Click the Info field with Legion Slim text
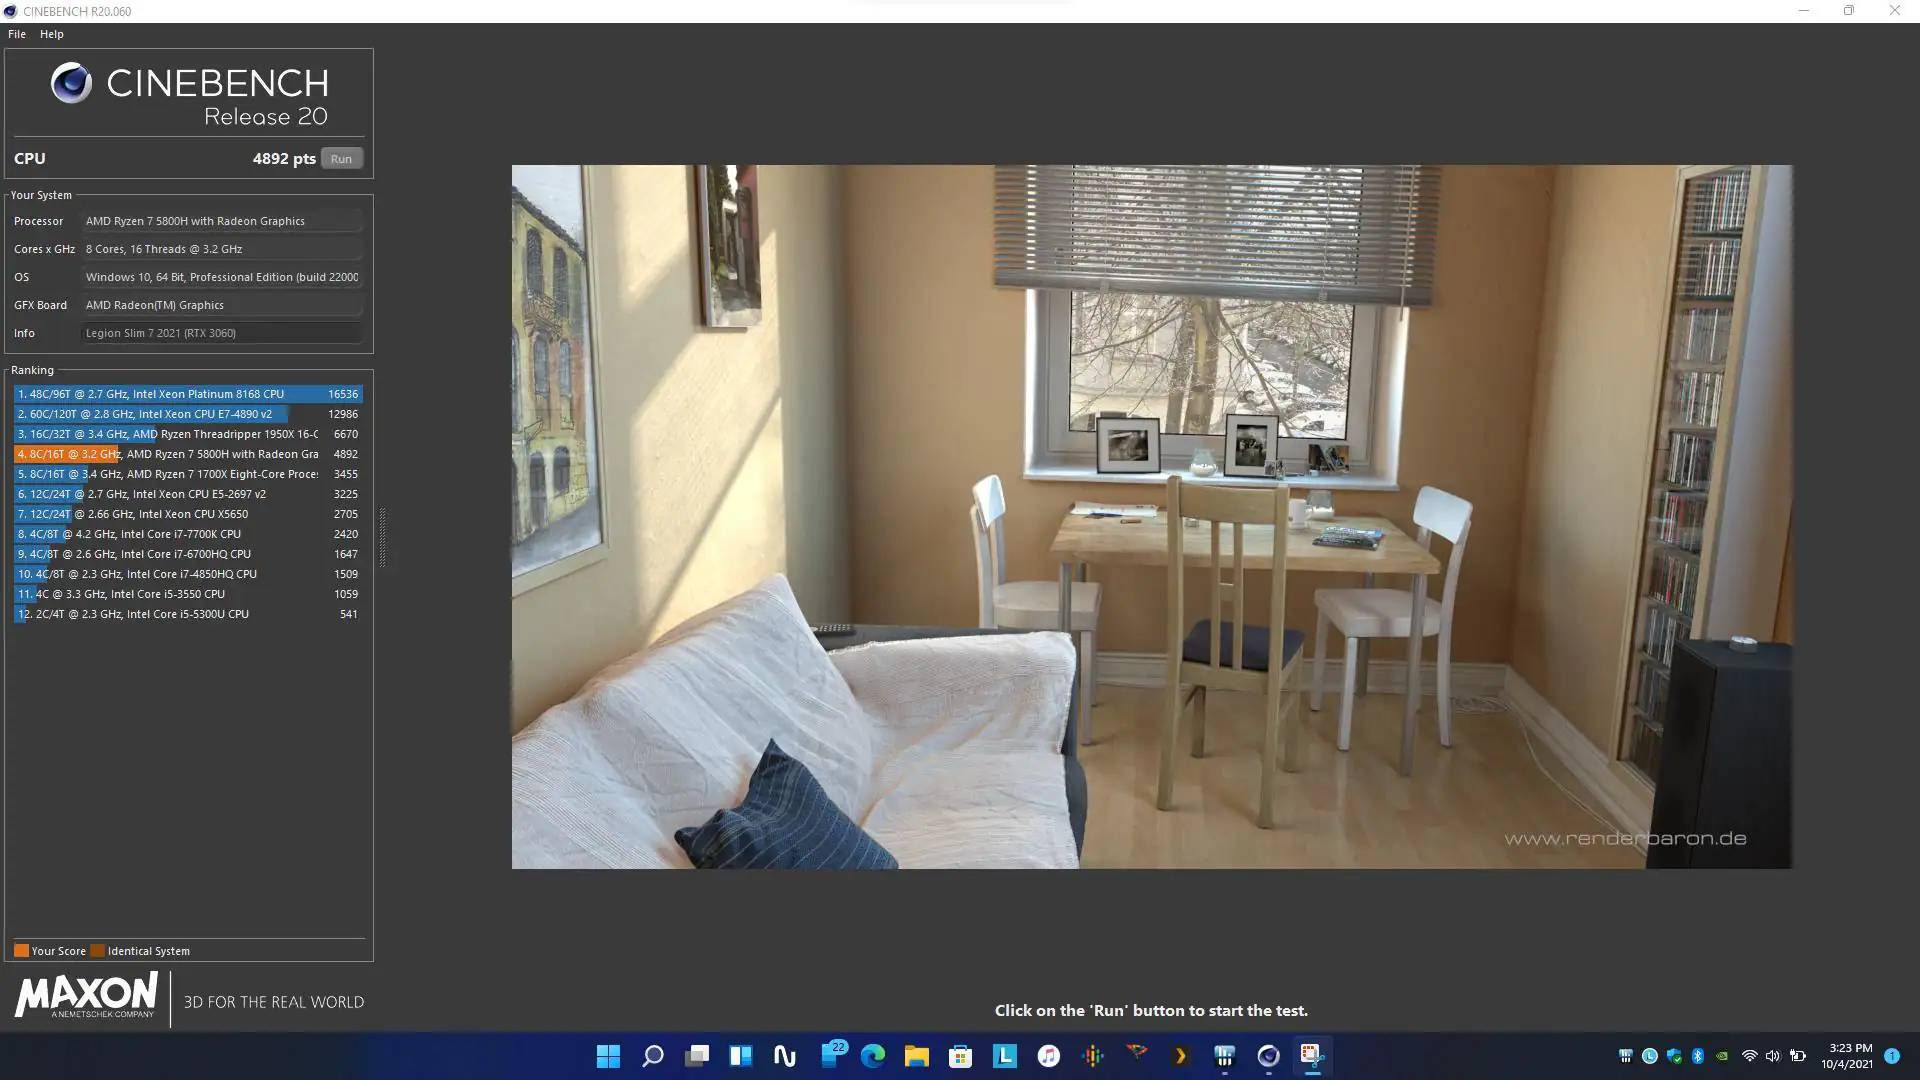 (221, 333)
